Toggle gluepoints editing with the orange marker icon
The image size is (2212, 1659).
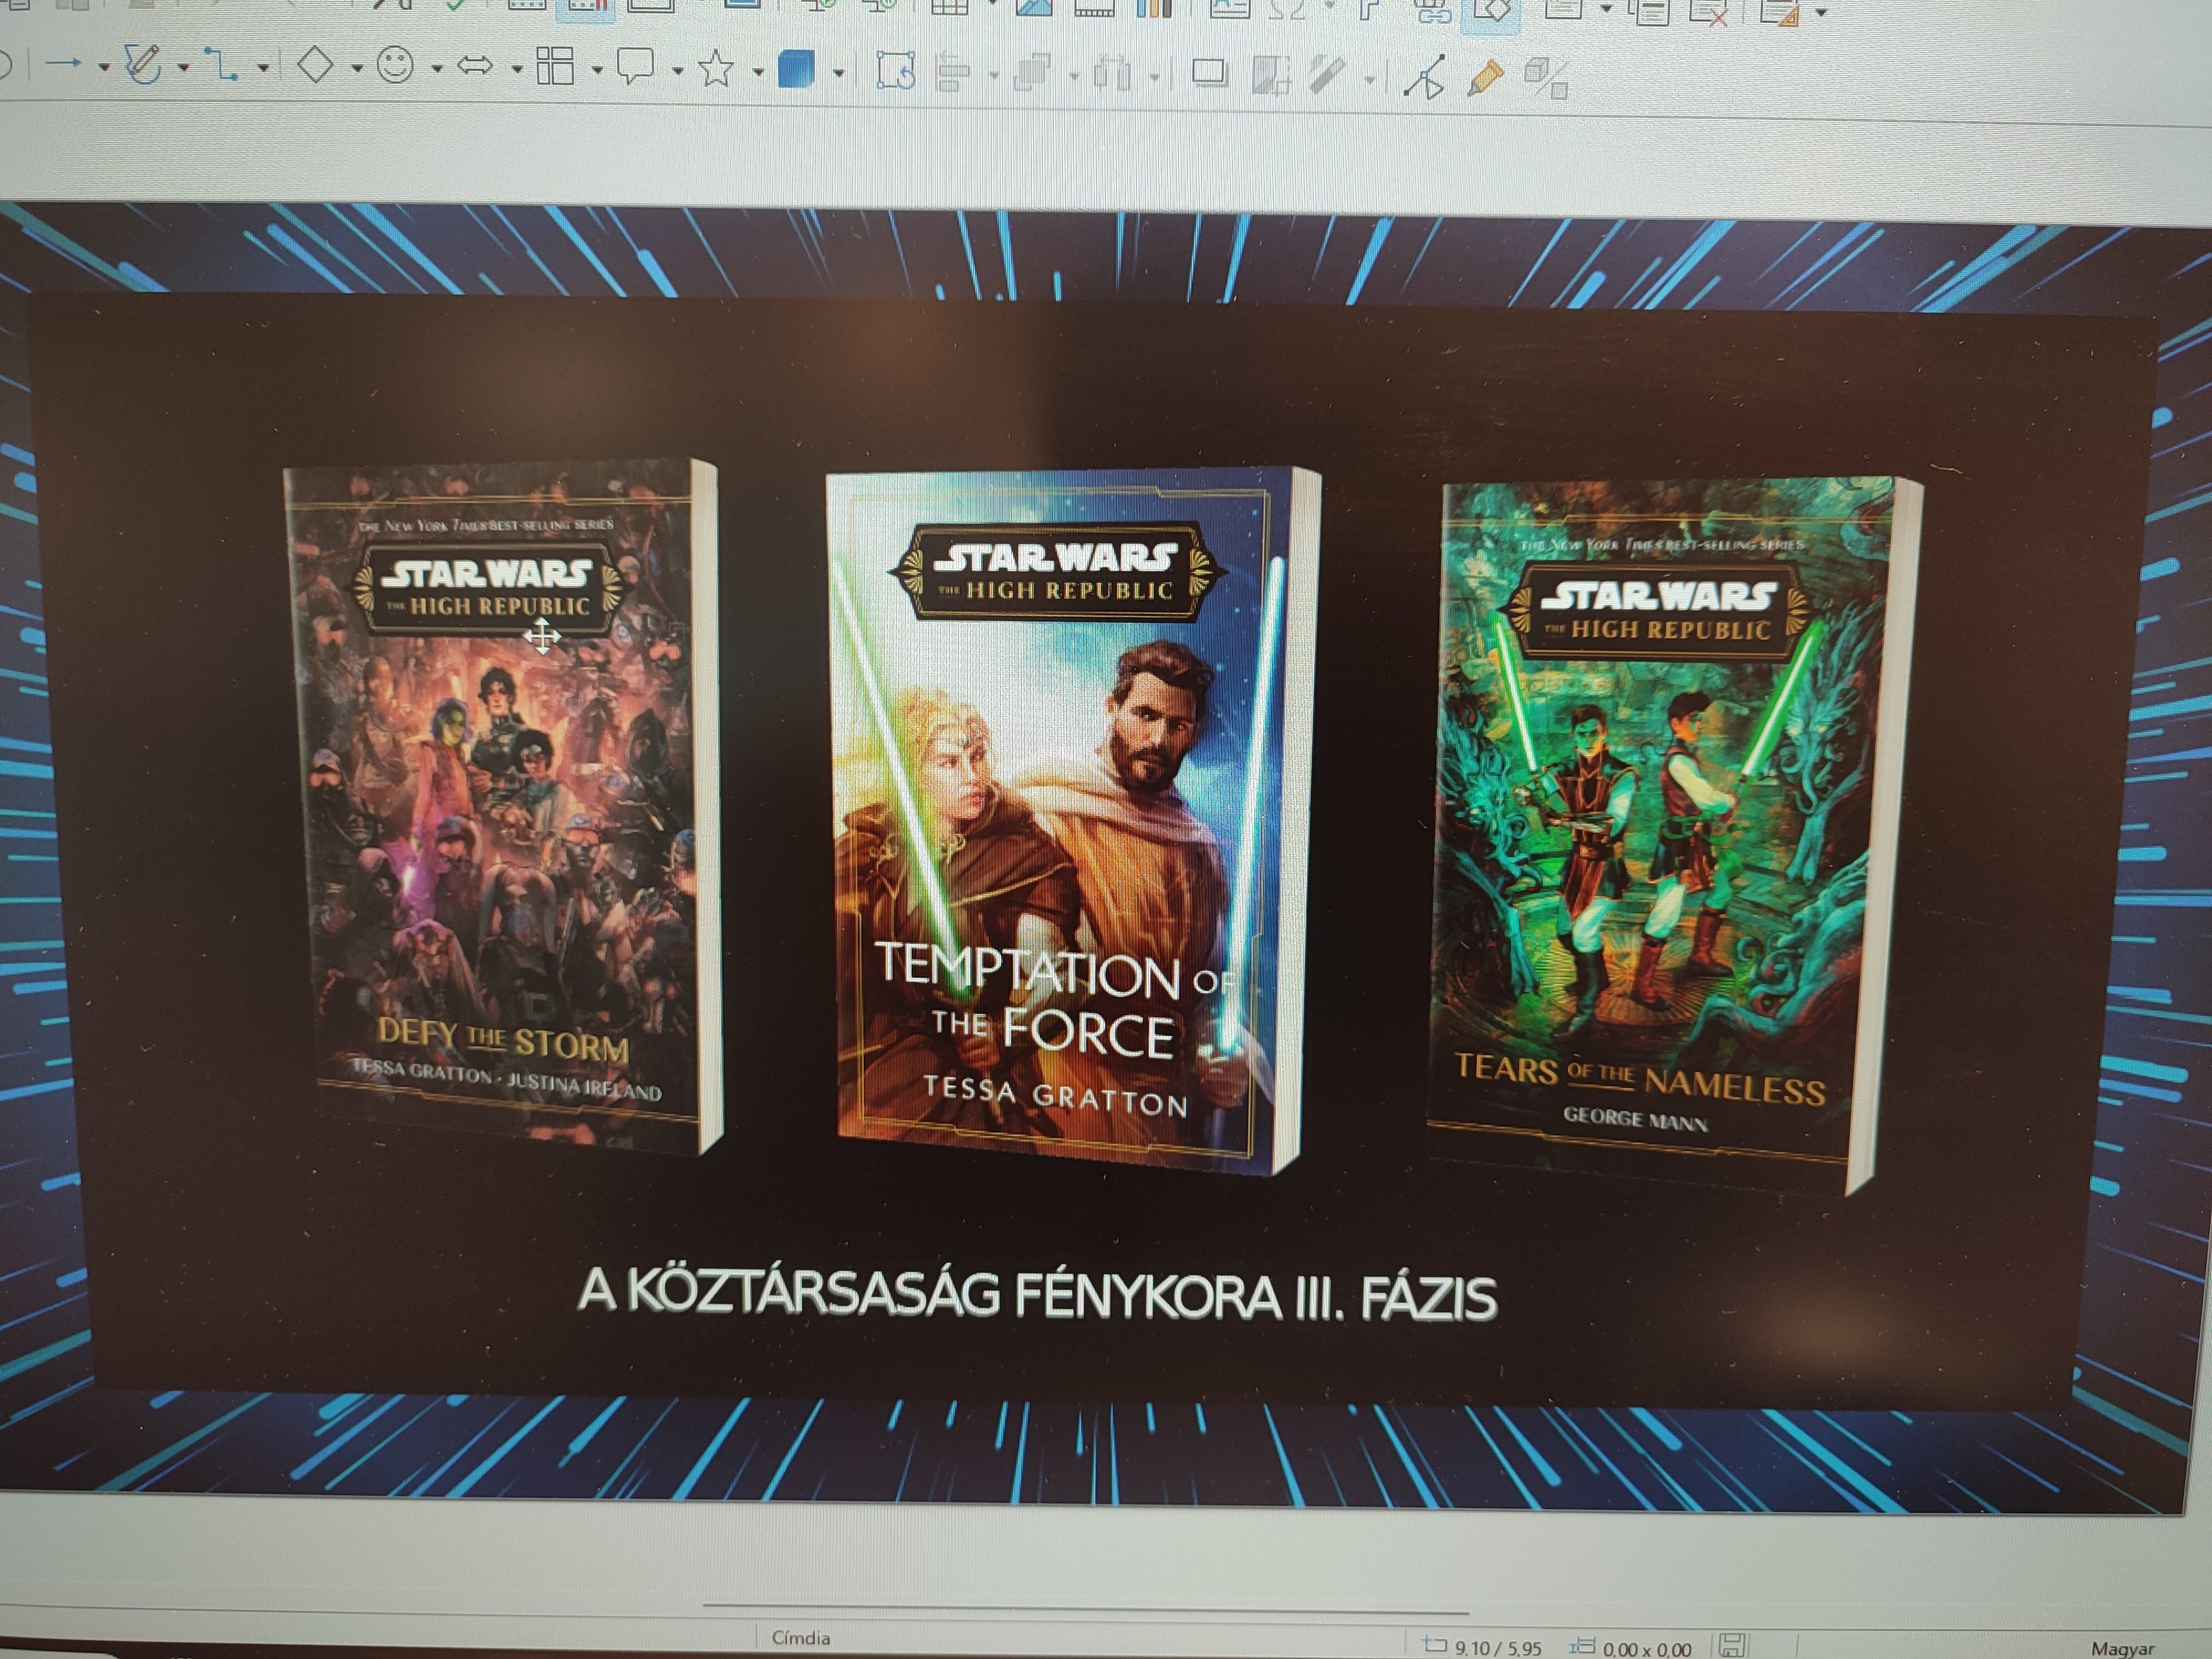[x=1485, y=78]
